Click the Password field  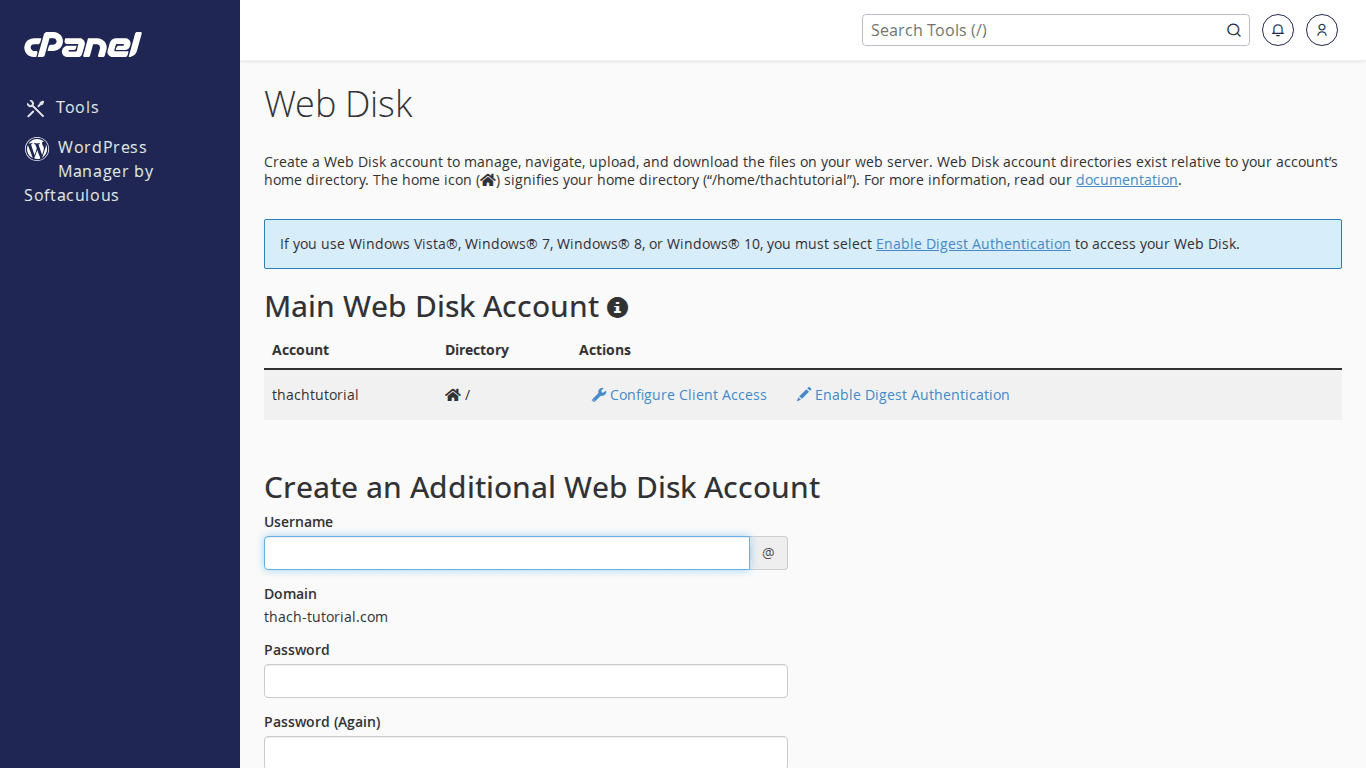click(x=525, y=681)
